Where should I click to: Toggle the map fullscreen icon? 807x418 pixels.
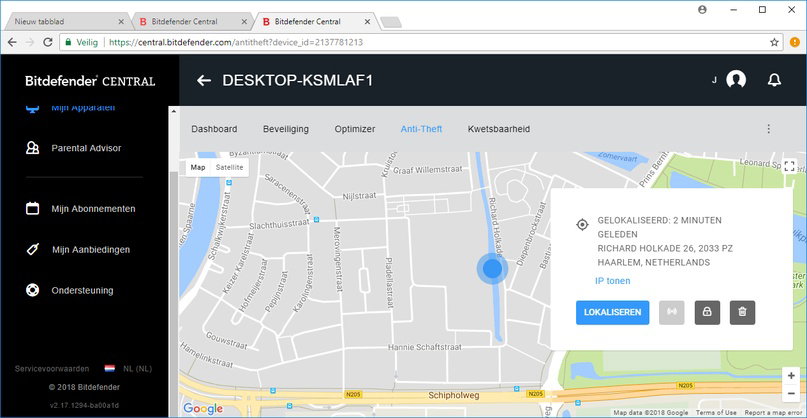pyautogui.click(x=789, y=166)
